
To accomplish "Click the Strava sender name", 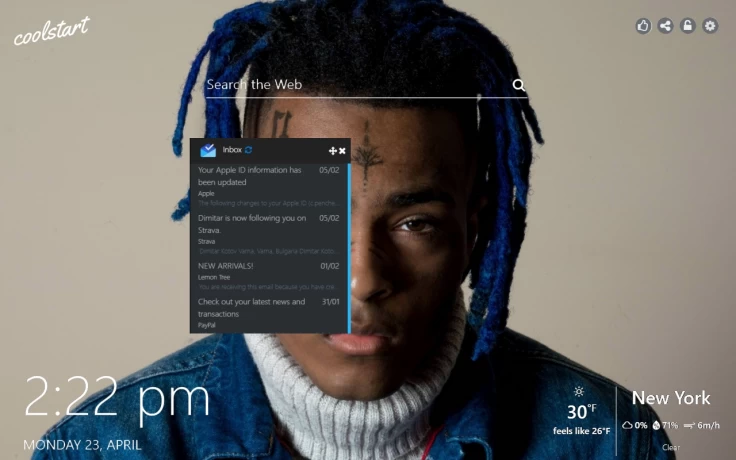I will tap(207, 241).
